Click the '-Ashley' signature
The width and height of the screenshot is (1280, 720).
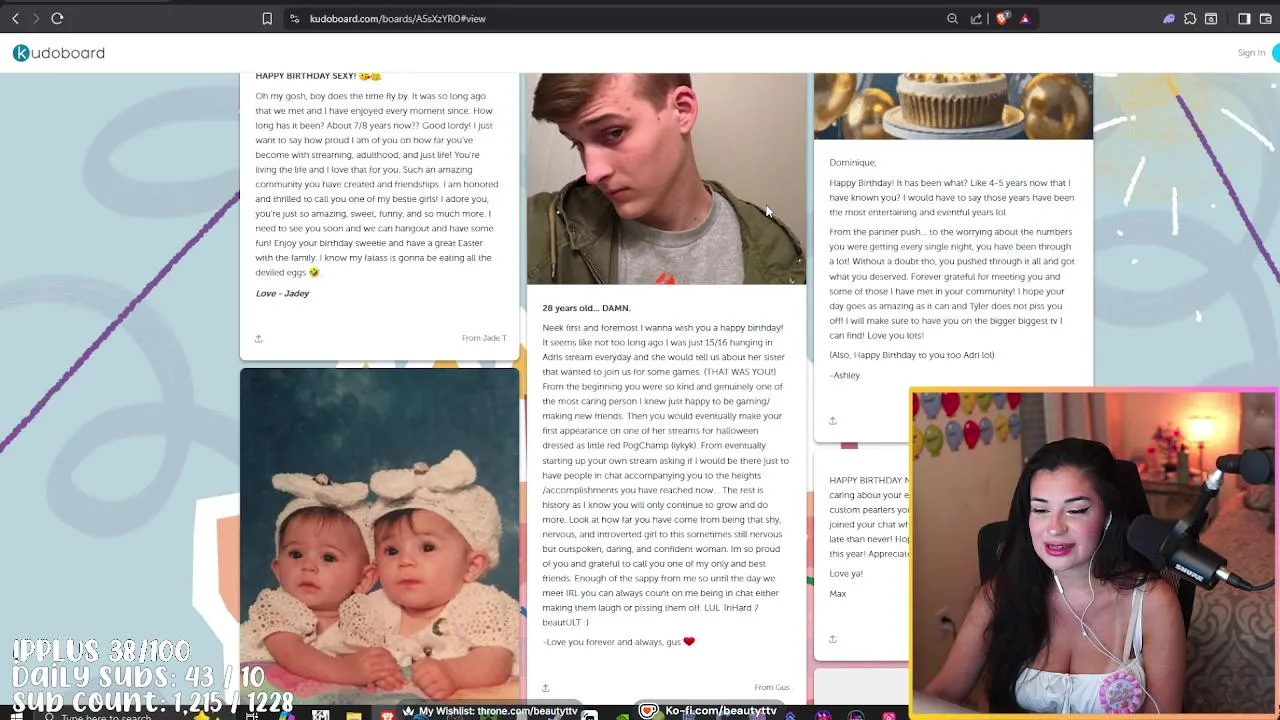click(x=844, y=375)
